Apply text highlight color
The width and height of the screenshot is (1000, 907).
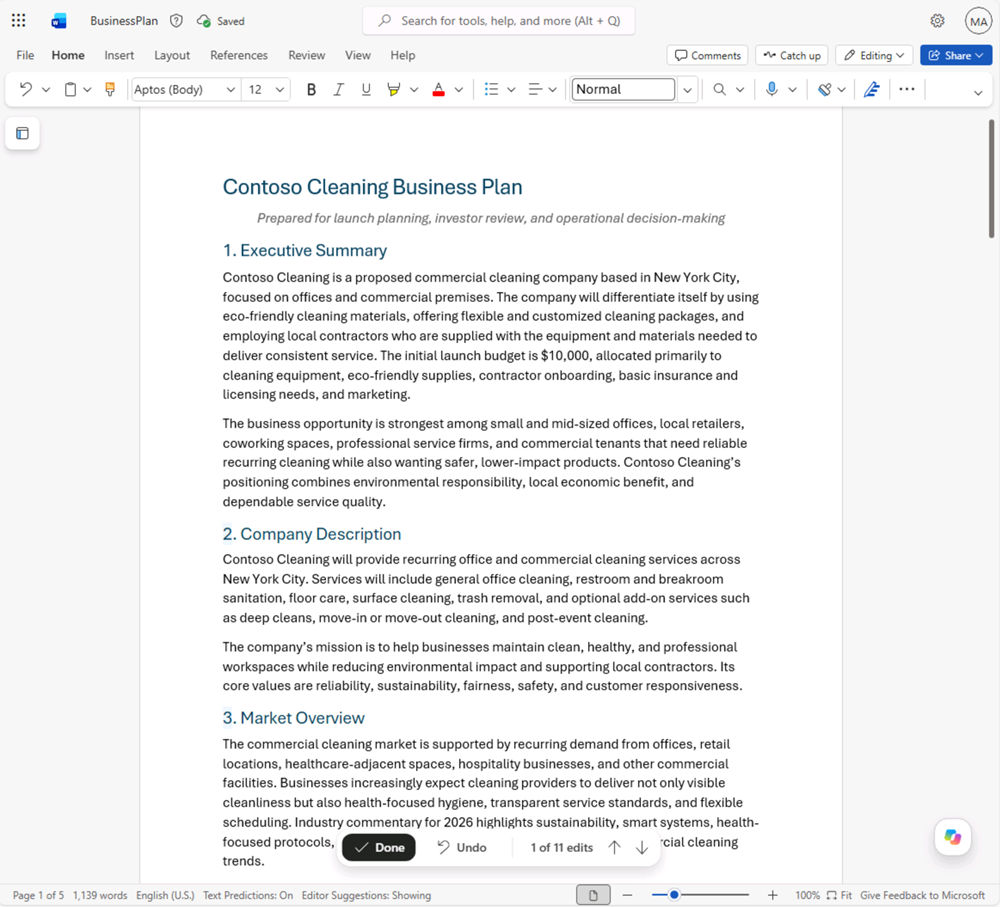(x=393, y=89)
